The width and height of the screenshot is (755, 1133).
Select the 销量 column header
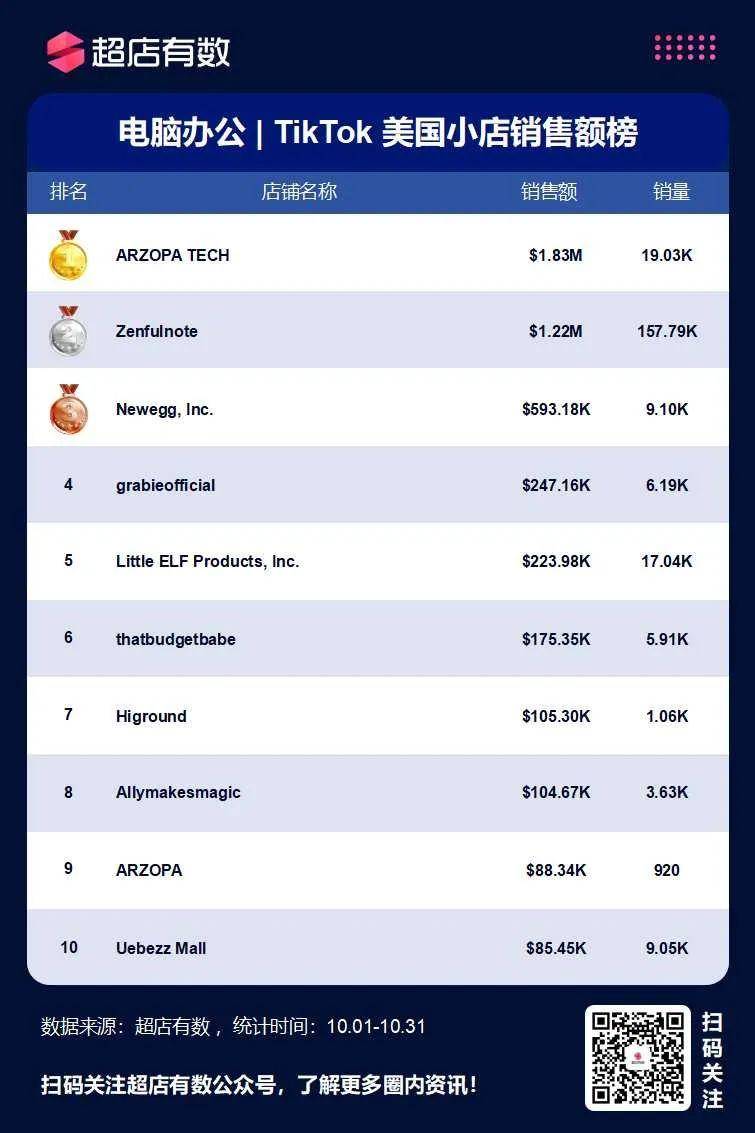coord(671,191)
